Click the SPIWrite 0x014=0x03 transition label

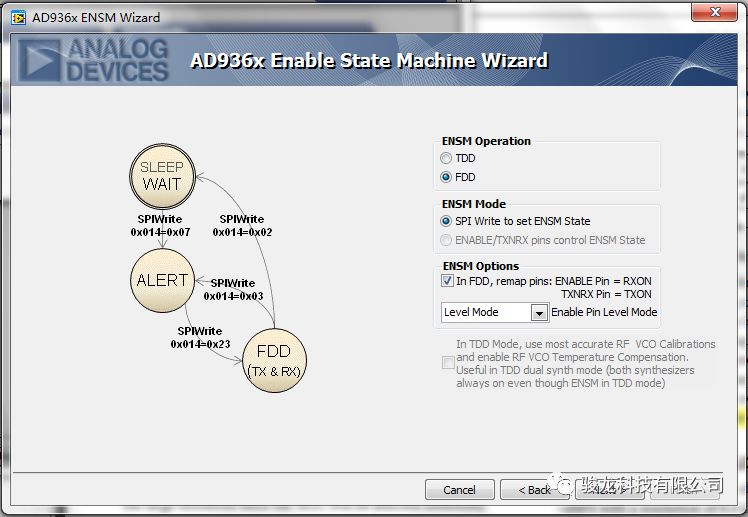(x=233, y=289)
